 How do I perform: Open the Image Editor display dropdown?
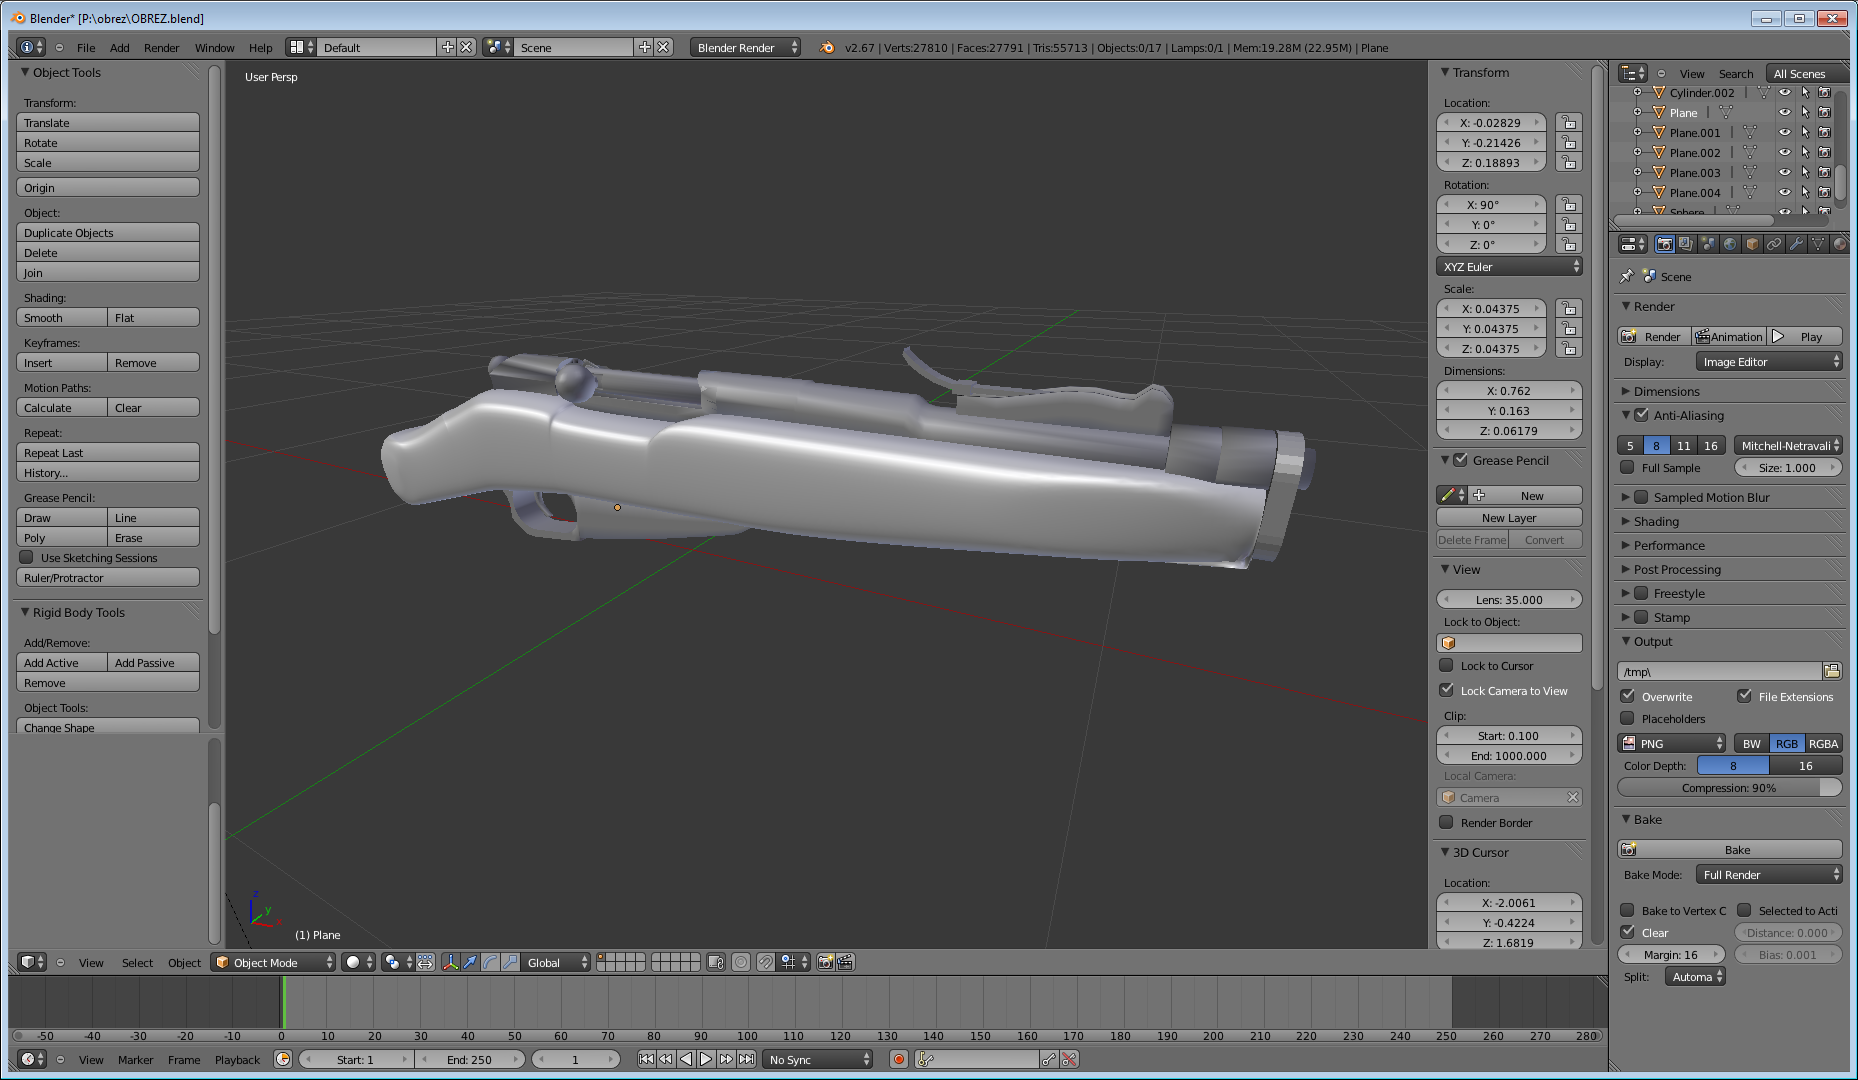click(x=1769, y=362)
